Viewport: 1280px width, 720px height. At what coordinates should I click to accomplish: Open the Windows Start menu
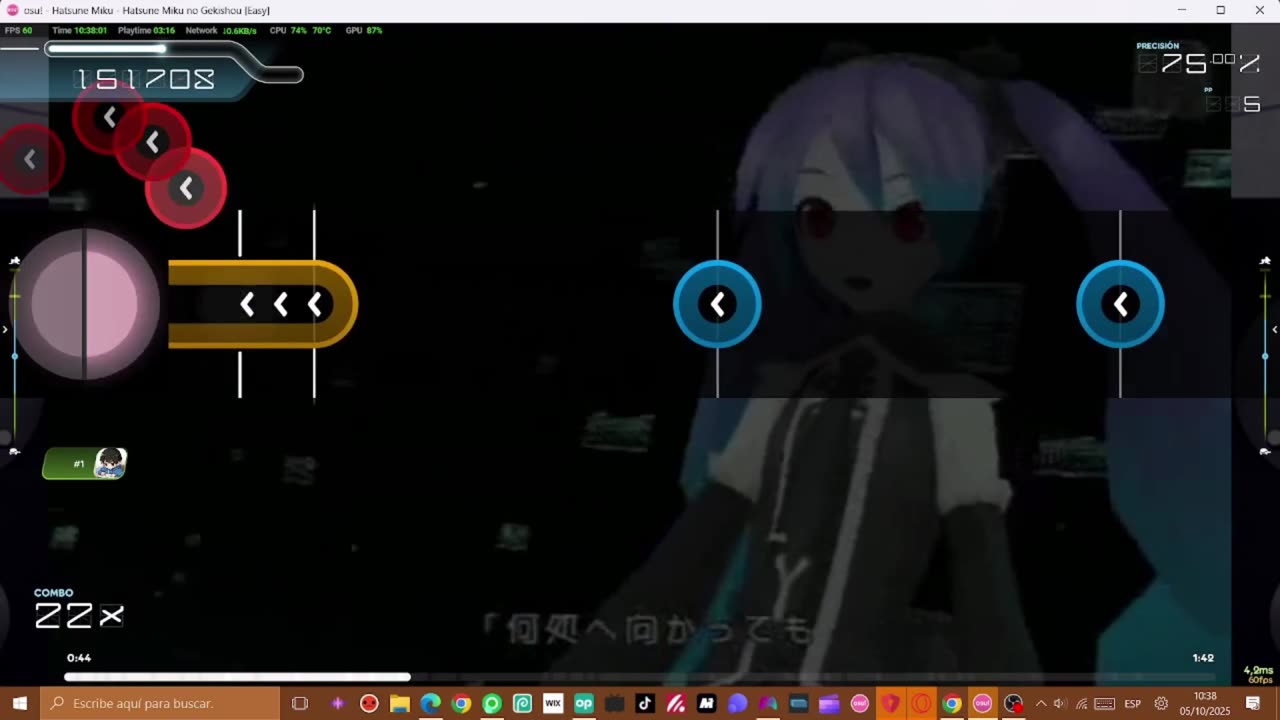[x=19, y=703]
